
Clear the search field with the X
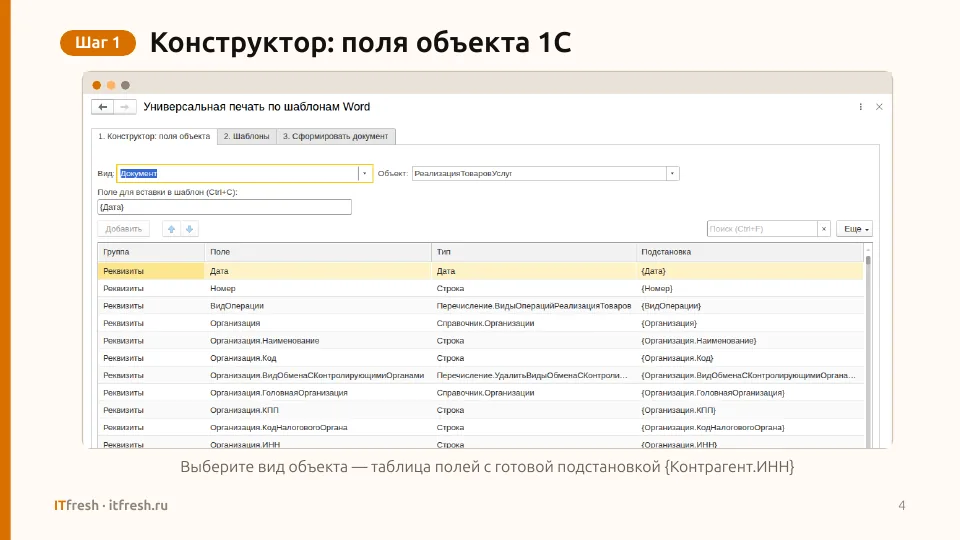click(823, 229)
